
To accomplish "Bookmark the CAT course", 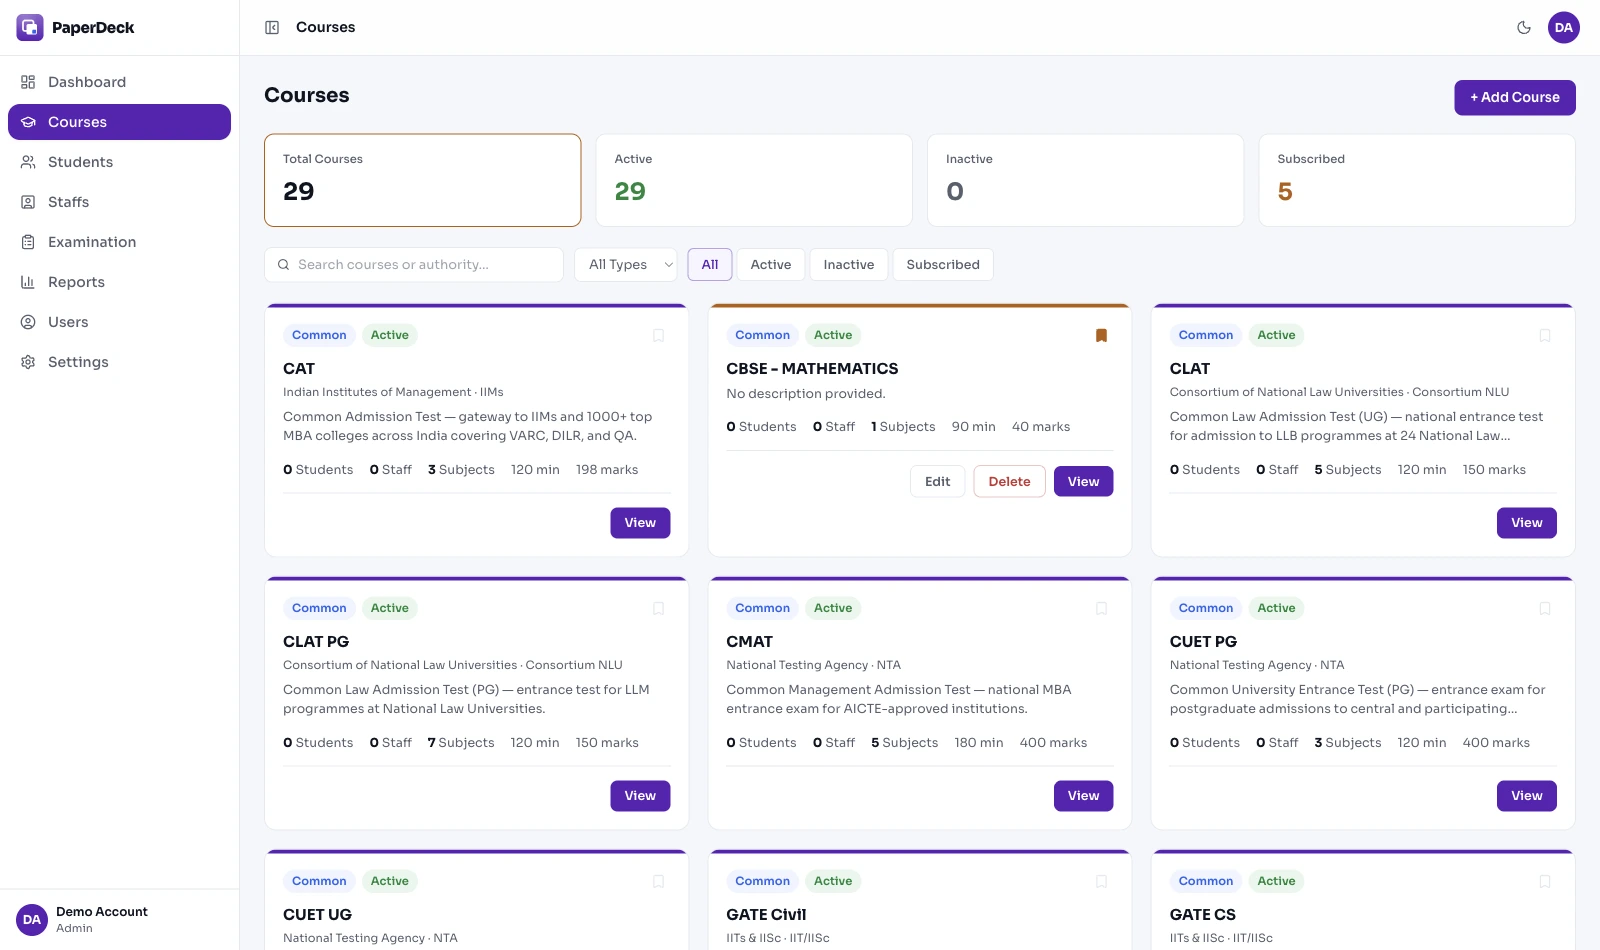I will tap(658, 335).
